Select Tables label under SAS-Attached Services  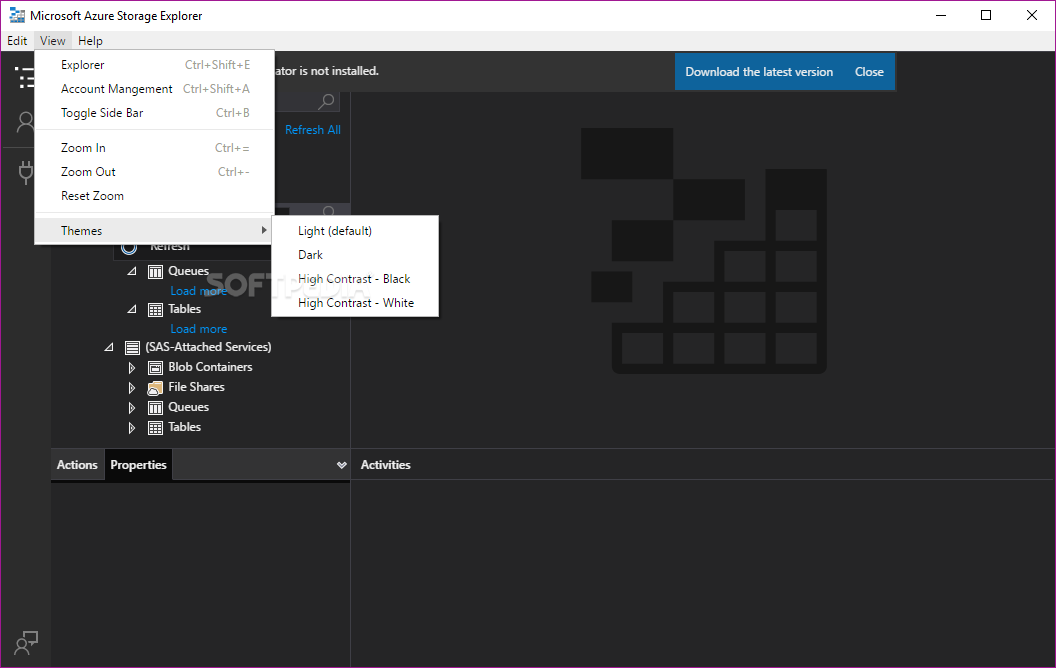click(x=185, y=427)
